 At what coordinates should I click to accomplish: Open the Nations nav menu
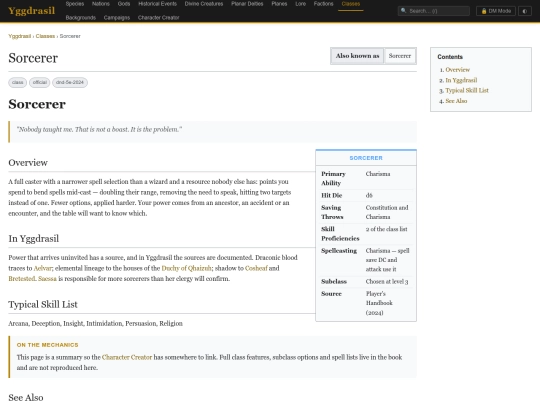tap(101, 4)
